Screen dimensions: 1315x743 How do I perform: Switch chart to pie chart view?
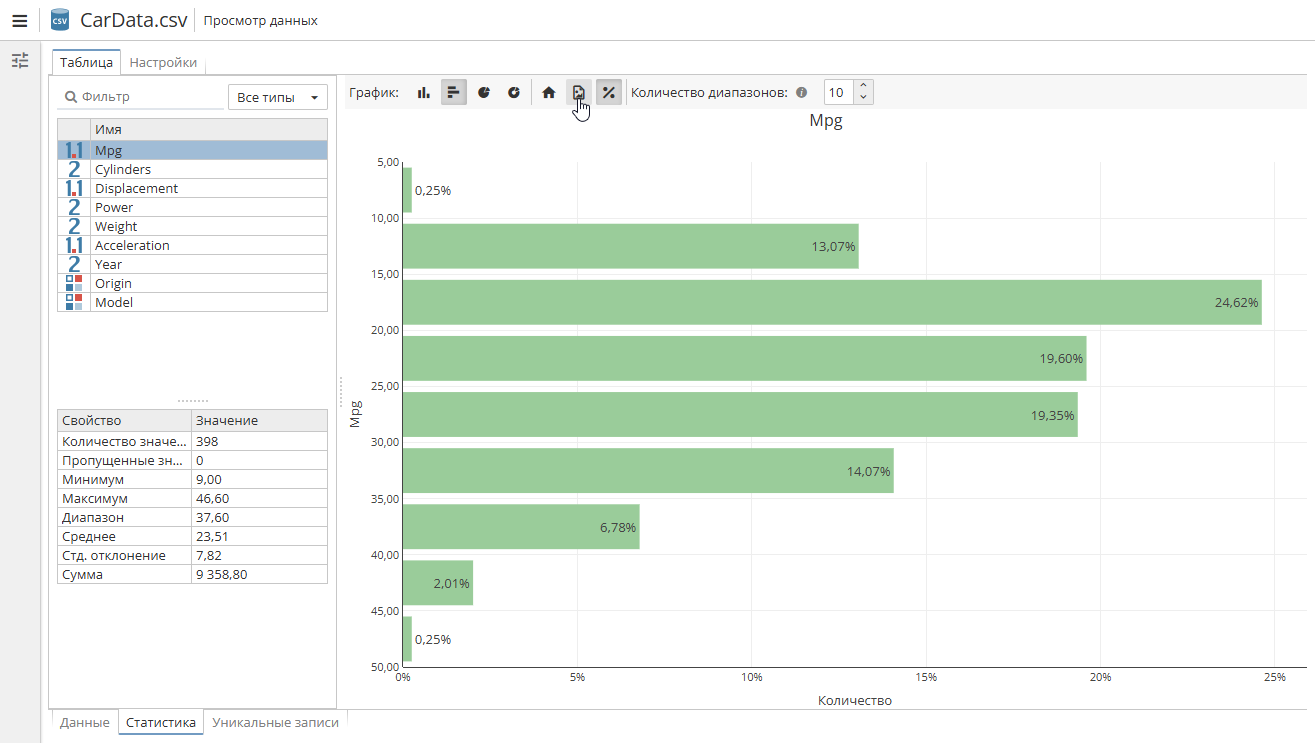coord(484,92)
